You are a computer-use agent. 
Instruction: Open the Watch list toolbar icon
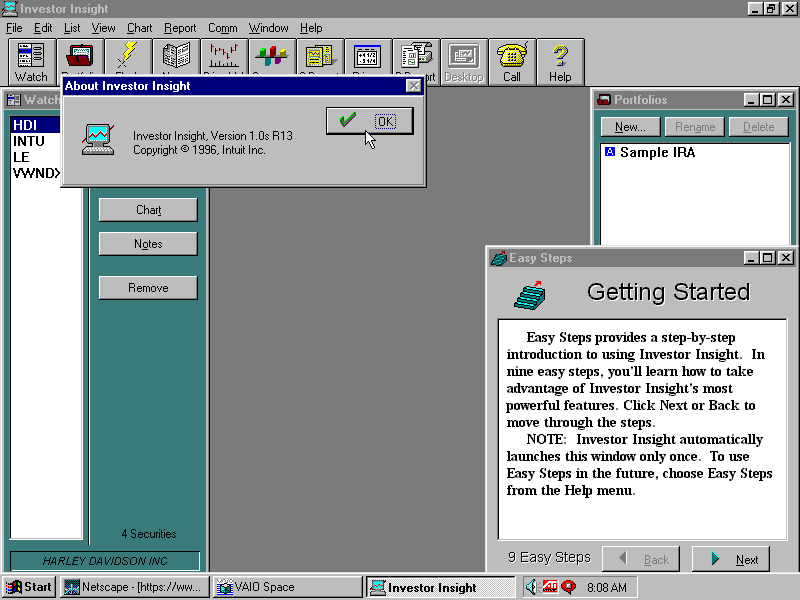tap(31, 61)
